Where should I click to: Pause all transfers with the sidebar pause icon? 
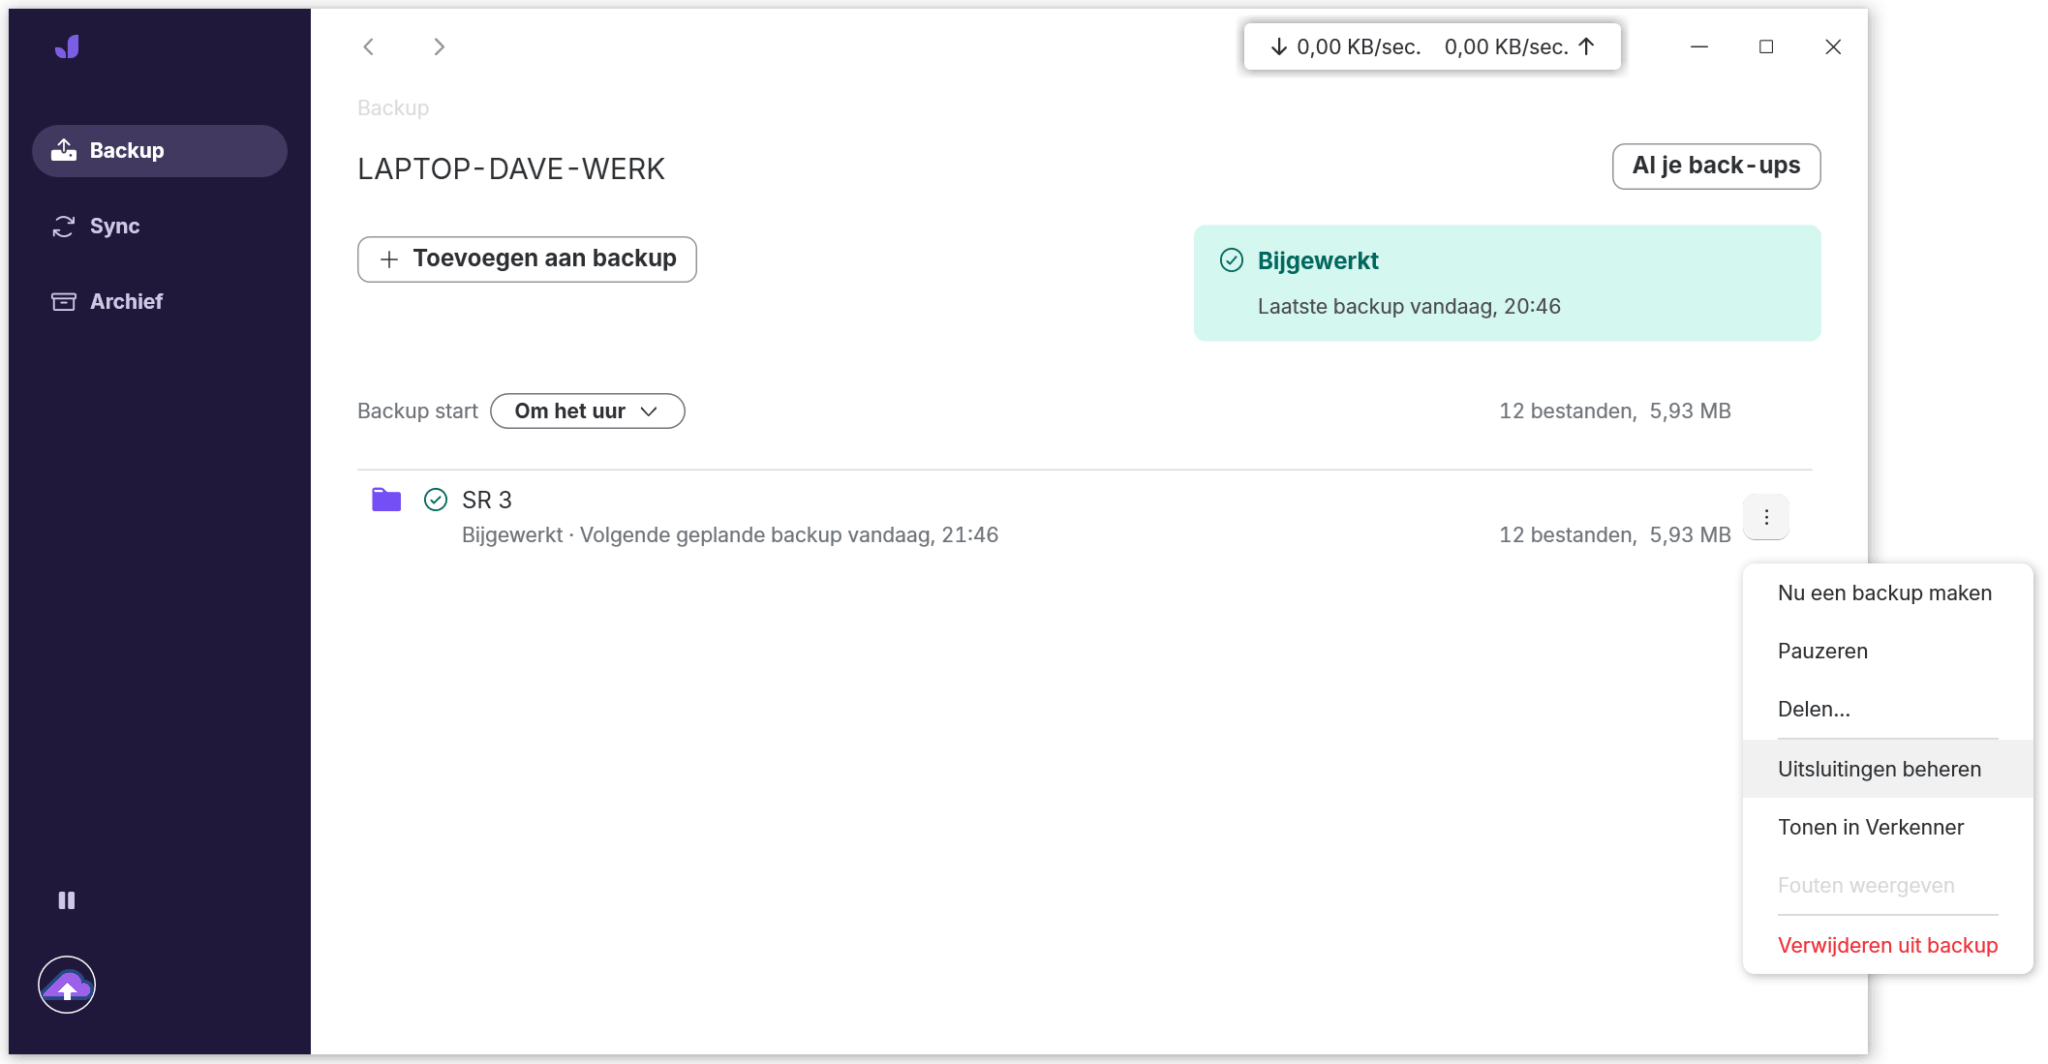pyautogui.click(x=67, y=900)
